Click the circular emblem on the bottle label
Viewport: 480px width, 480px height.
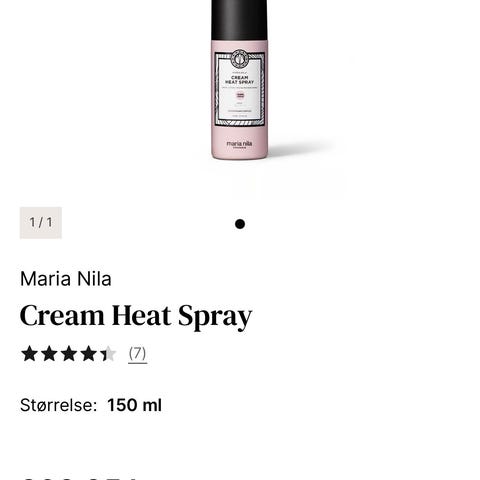pos(240,58)
